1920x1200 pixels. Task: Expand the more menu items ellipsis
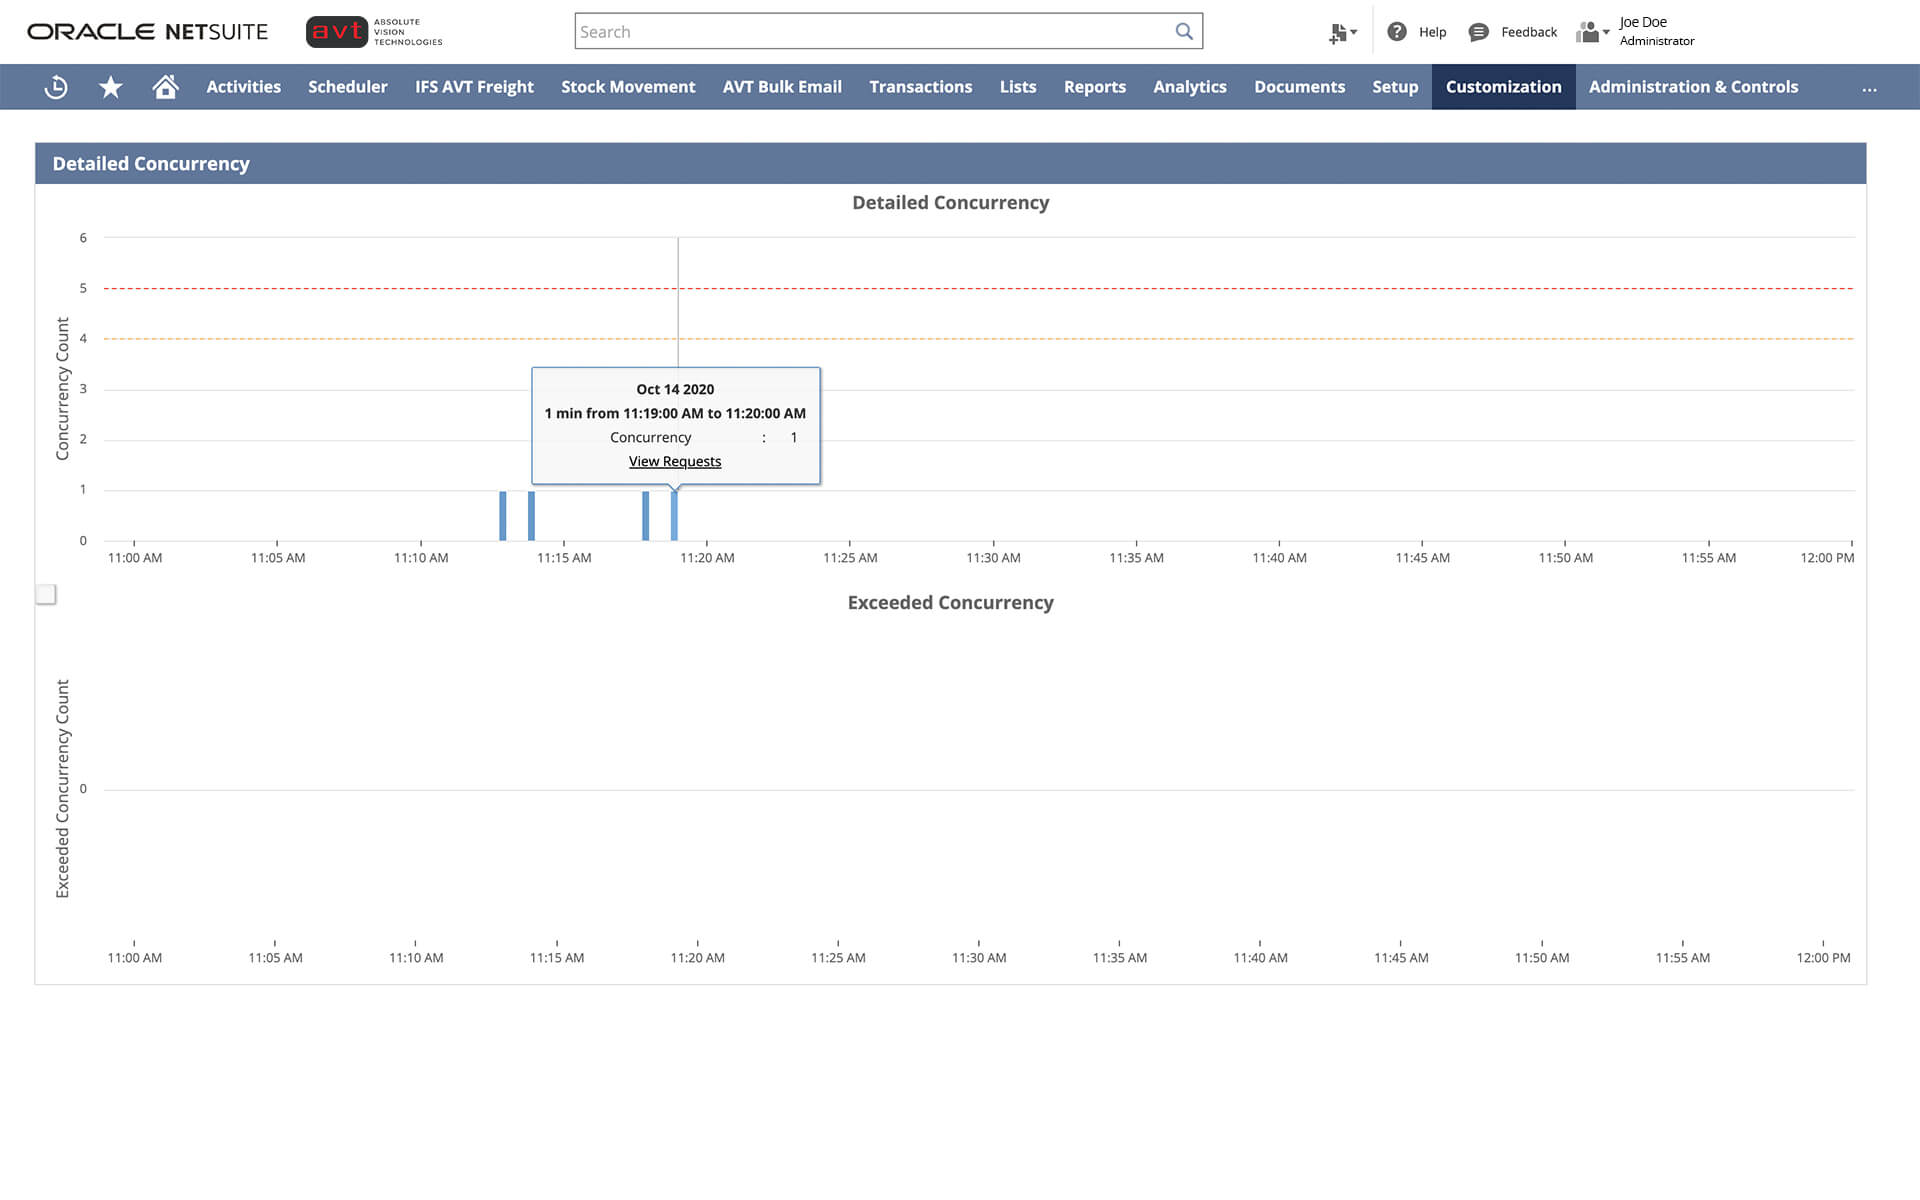point(1869,88)
